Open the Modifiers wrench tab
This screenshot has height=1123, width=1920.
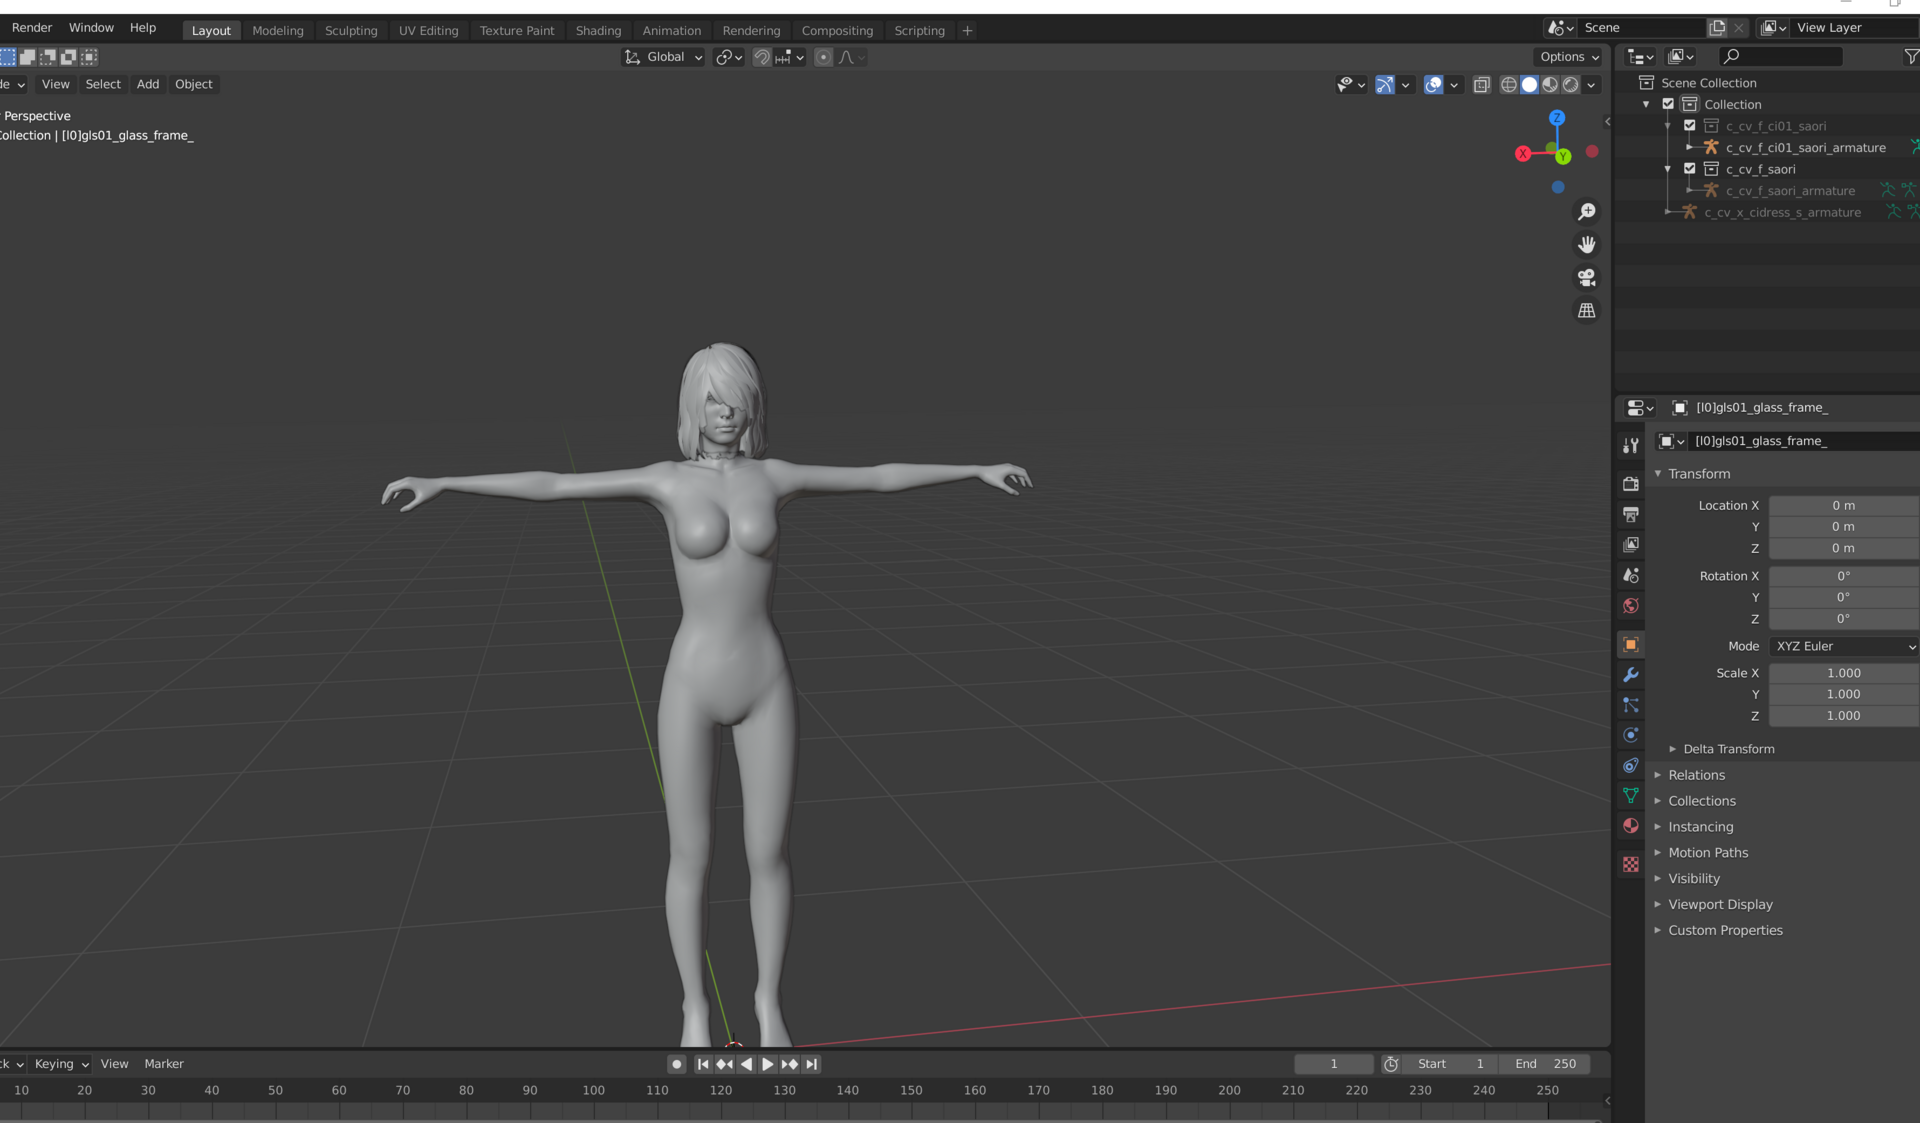(x=1631, y=675)
